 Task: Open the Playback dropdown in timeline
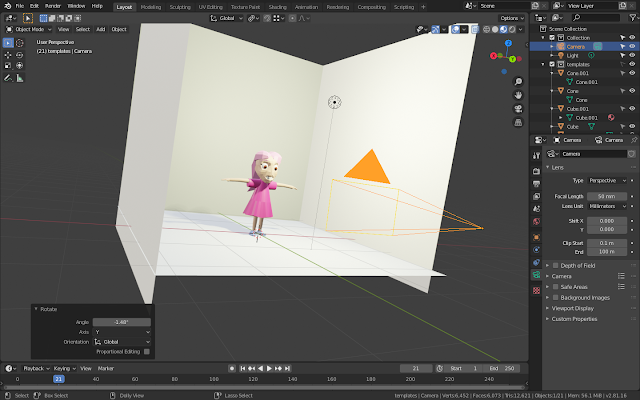(x=36, y=369)
